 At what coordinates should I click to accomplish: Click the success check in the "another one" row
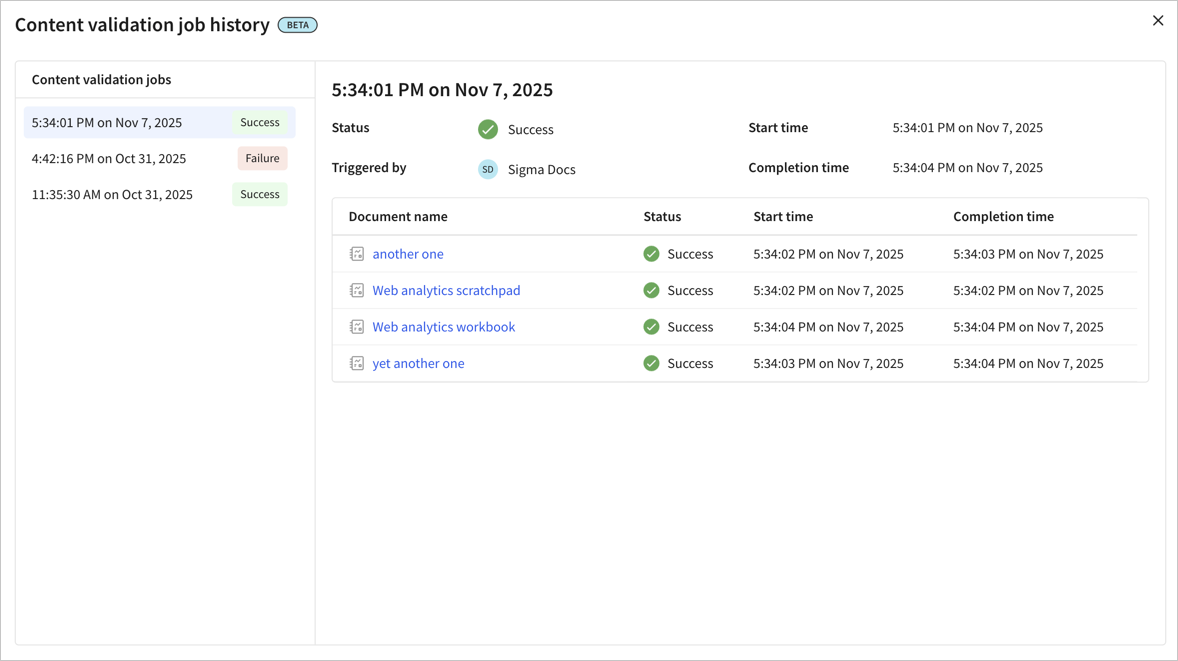pos(651,253)
